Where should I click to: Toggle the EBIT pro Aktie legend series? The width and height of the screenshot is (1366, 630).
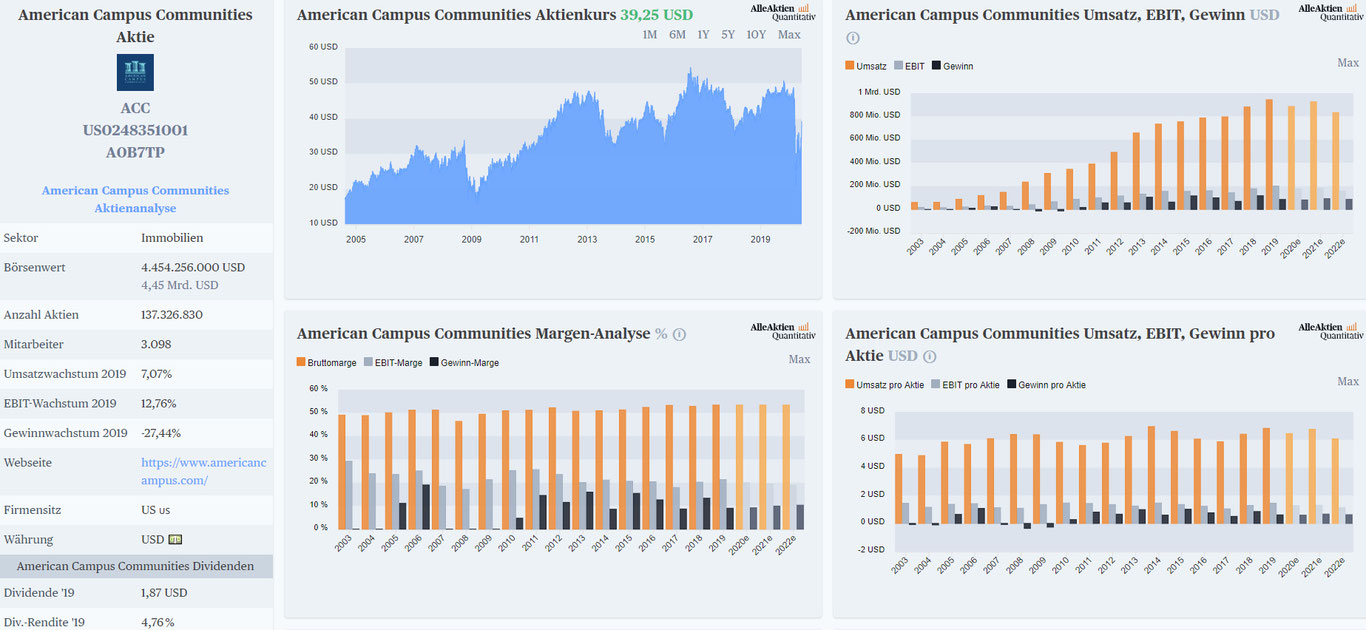(965, 384)
